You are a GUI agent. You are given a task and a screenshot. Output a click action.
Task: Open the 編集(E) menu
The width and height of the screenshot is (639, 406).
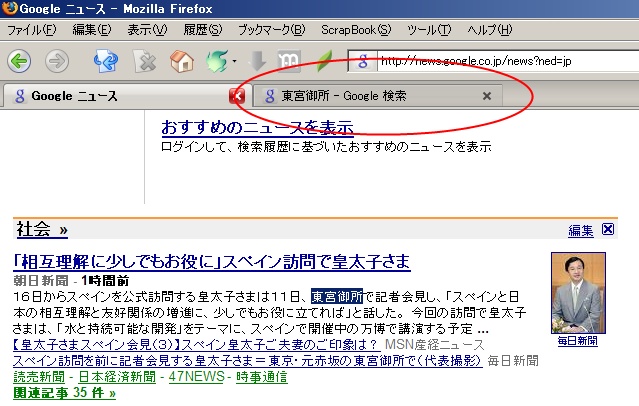[x=92, y=30]
